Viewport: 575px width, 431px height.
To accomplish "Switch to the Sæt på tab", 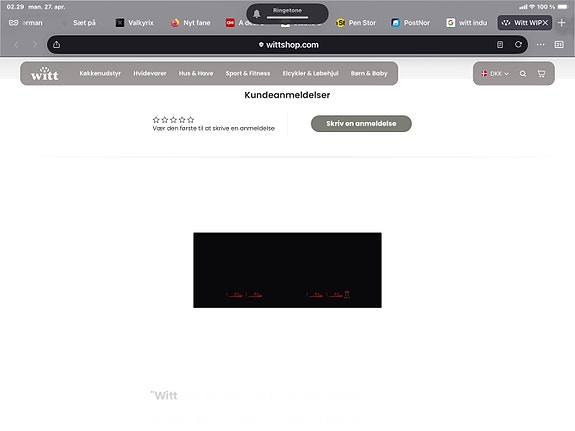I will (84, 23).
